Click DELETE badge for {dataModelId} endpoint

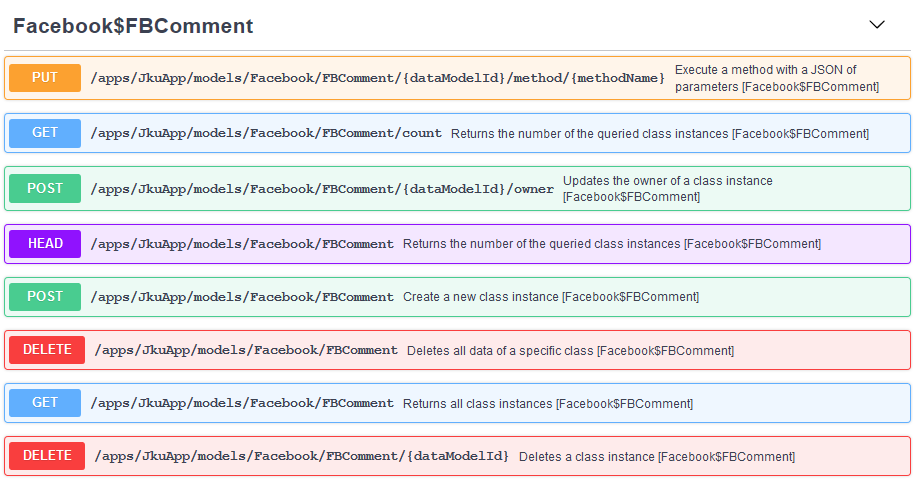pyautogui.click(x=47, y=456)
